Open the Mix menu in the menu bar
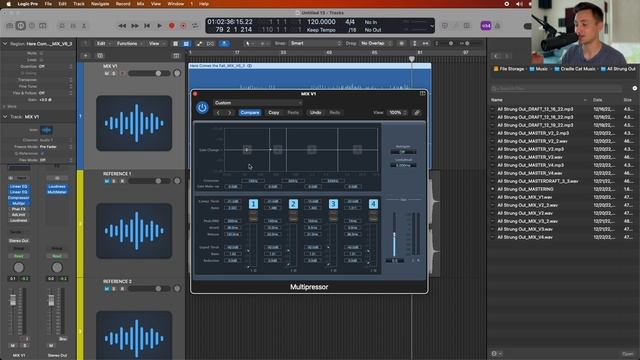The height and width of the screenshot is (360, 640). click(x=140, y=4)
